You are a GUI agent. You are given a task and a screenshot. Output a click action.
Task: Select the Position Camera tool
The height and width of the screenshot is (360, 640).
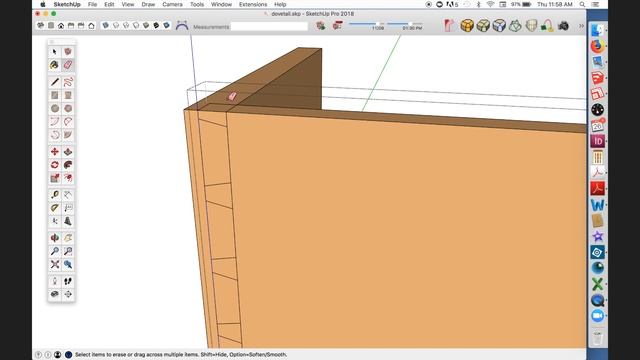click(55, 281)
